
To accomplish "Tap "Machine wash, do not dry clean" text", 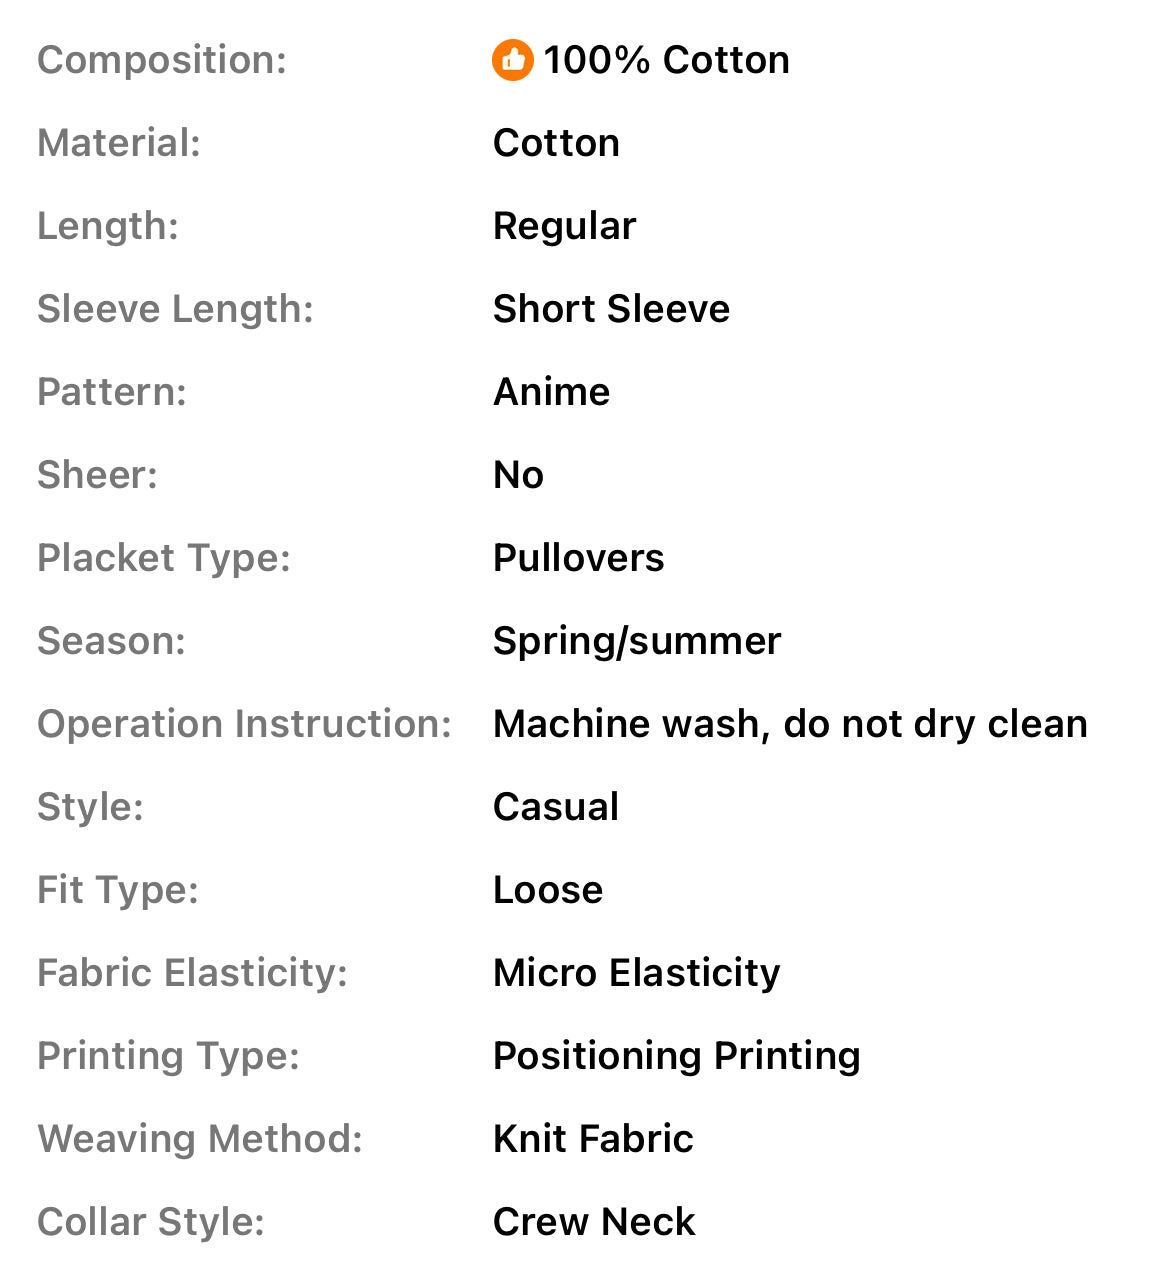I will pyautogui.click(x=790, y=724).
